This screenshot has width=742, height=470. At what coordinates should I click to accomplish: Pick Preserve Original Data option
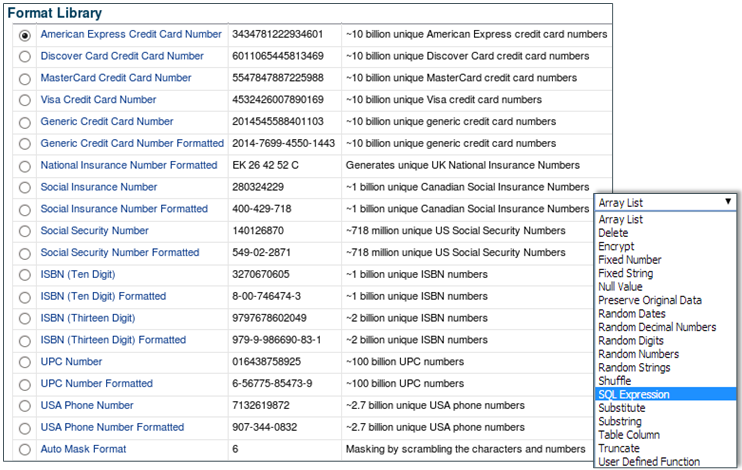pos(649,300)
